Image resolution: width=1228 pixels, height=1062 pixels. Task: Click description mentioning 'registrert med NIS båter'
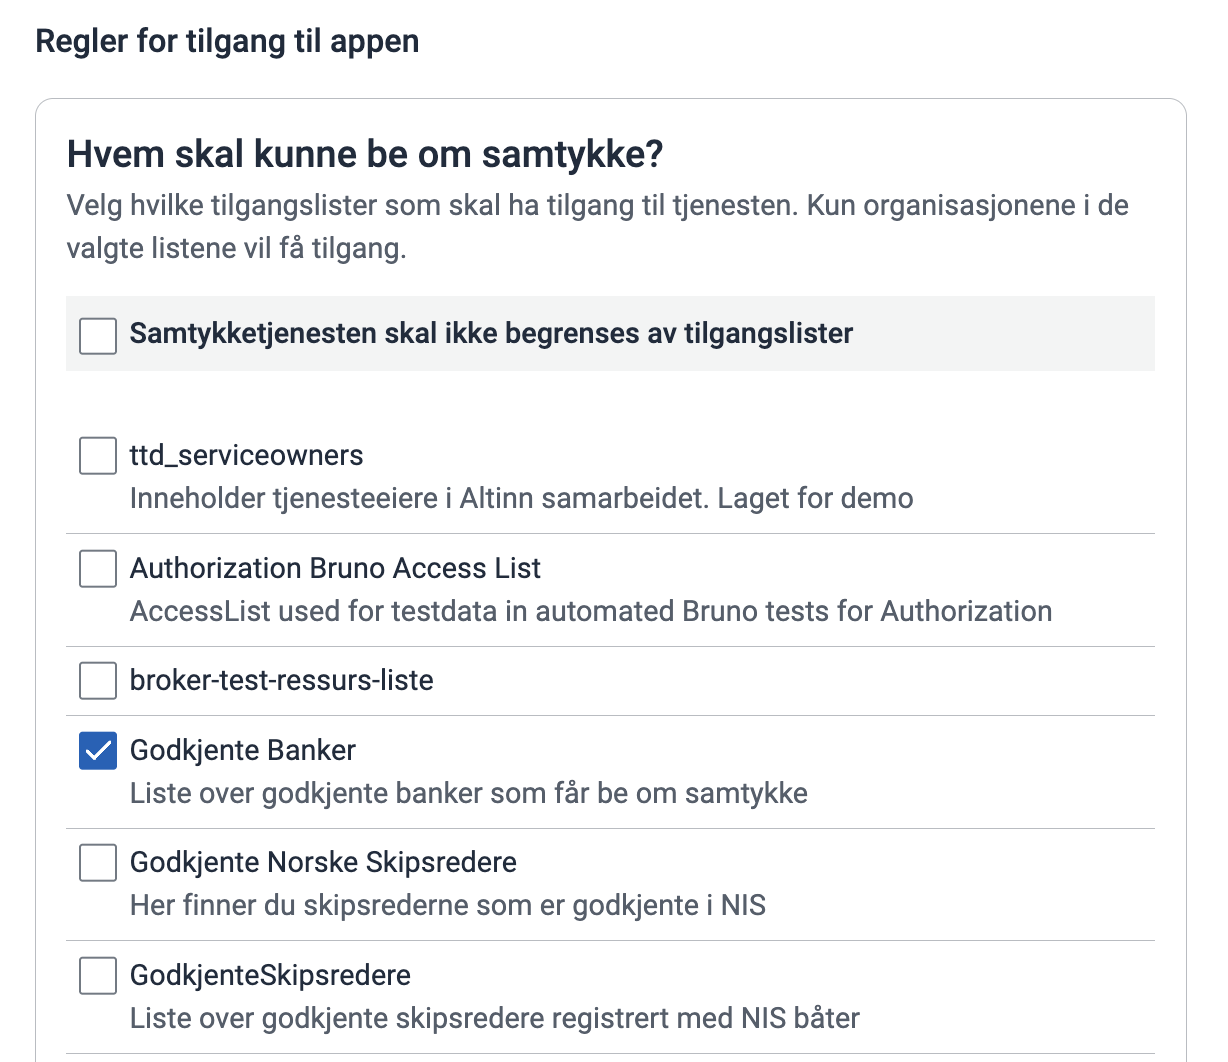494,1019
